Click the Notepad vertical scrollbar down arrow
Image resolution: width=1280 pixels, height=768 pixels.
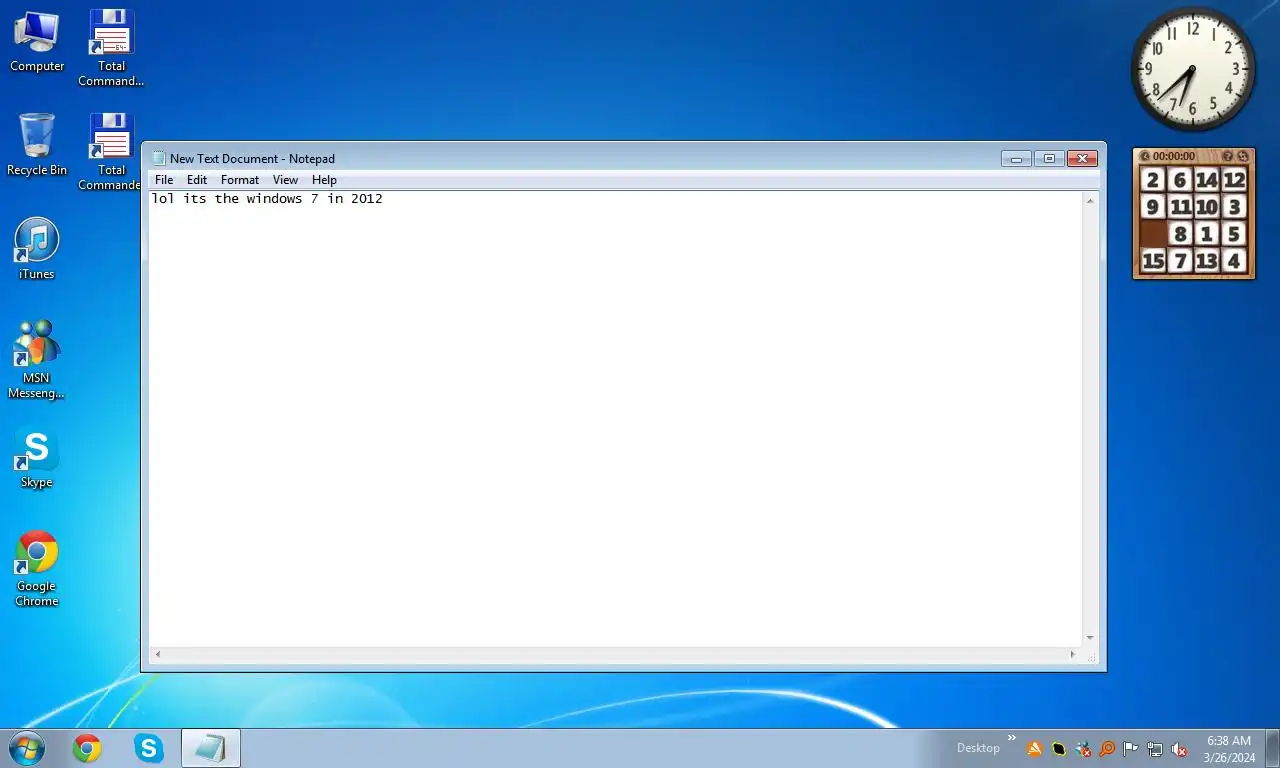pos(1090,638)
